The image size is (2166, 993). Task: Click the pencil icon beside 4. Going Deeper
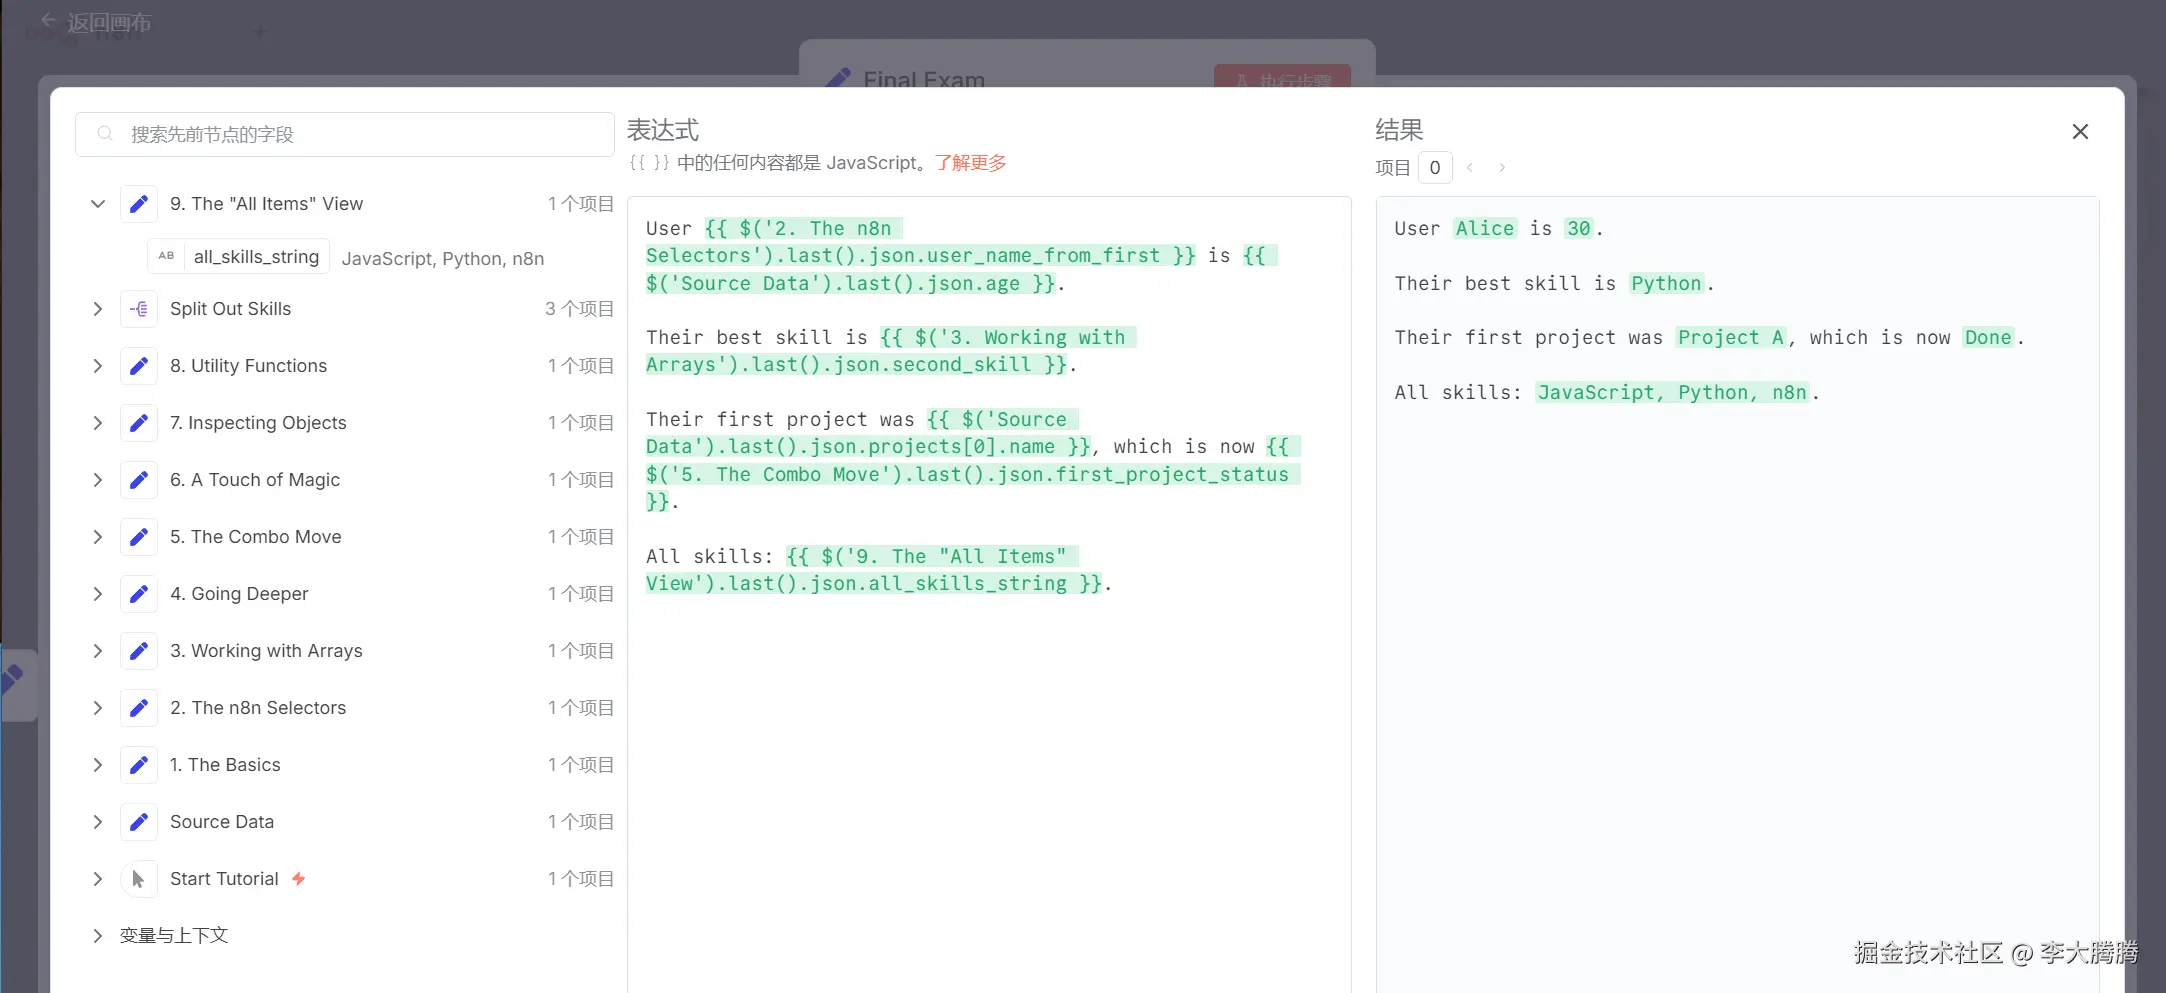[139, 594]
